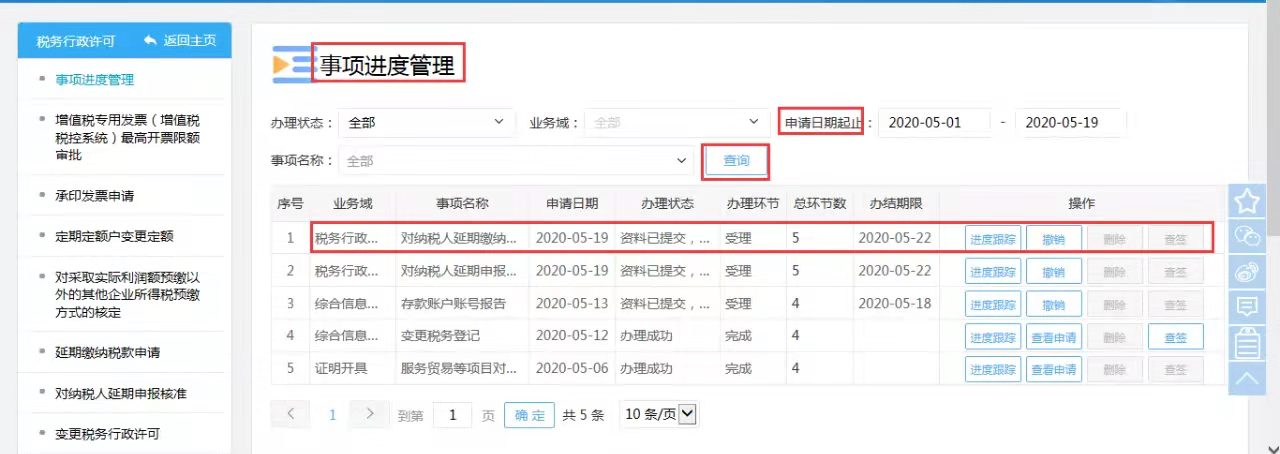
Task: Click the 证明开具 cell in row 5
Action: [353, 369]
